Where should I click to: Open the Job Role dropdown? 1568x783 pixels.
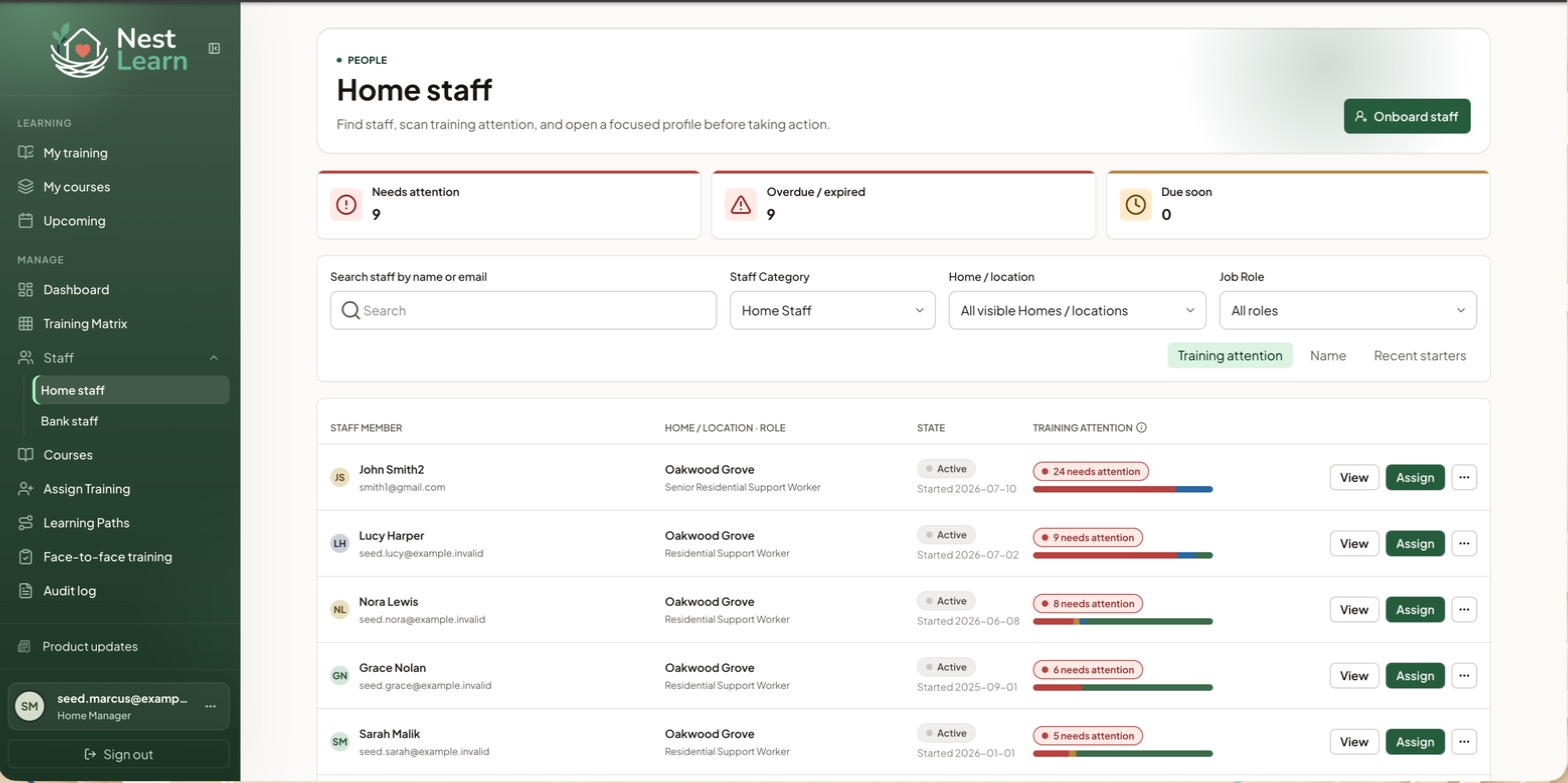1348,310
